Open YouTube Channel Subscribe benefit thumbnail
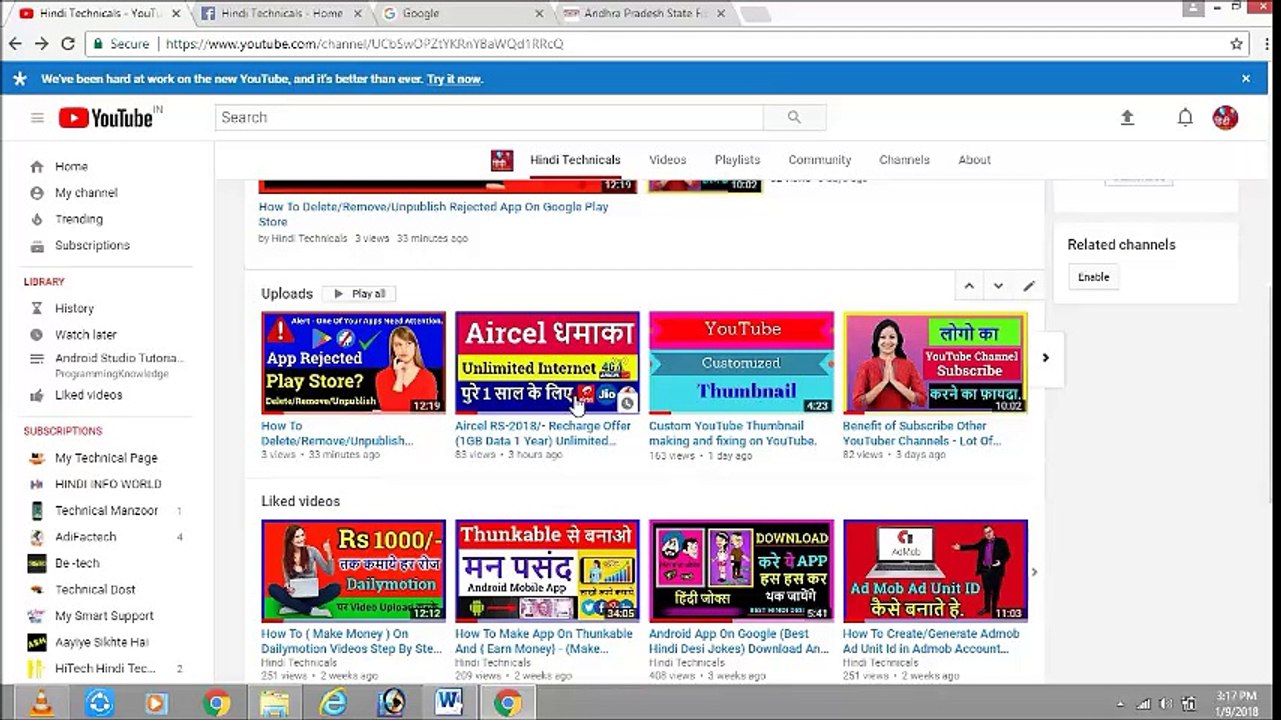The image size is (1281, 720). coord(935,362)
